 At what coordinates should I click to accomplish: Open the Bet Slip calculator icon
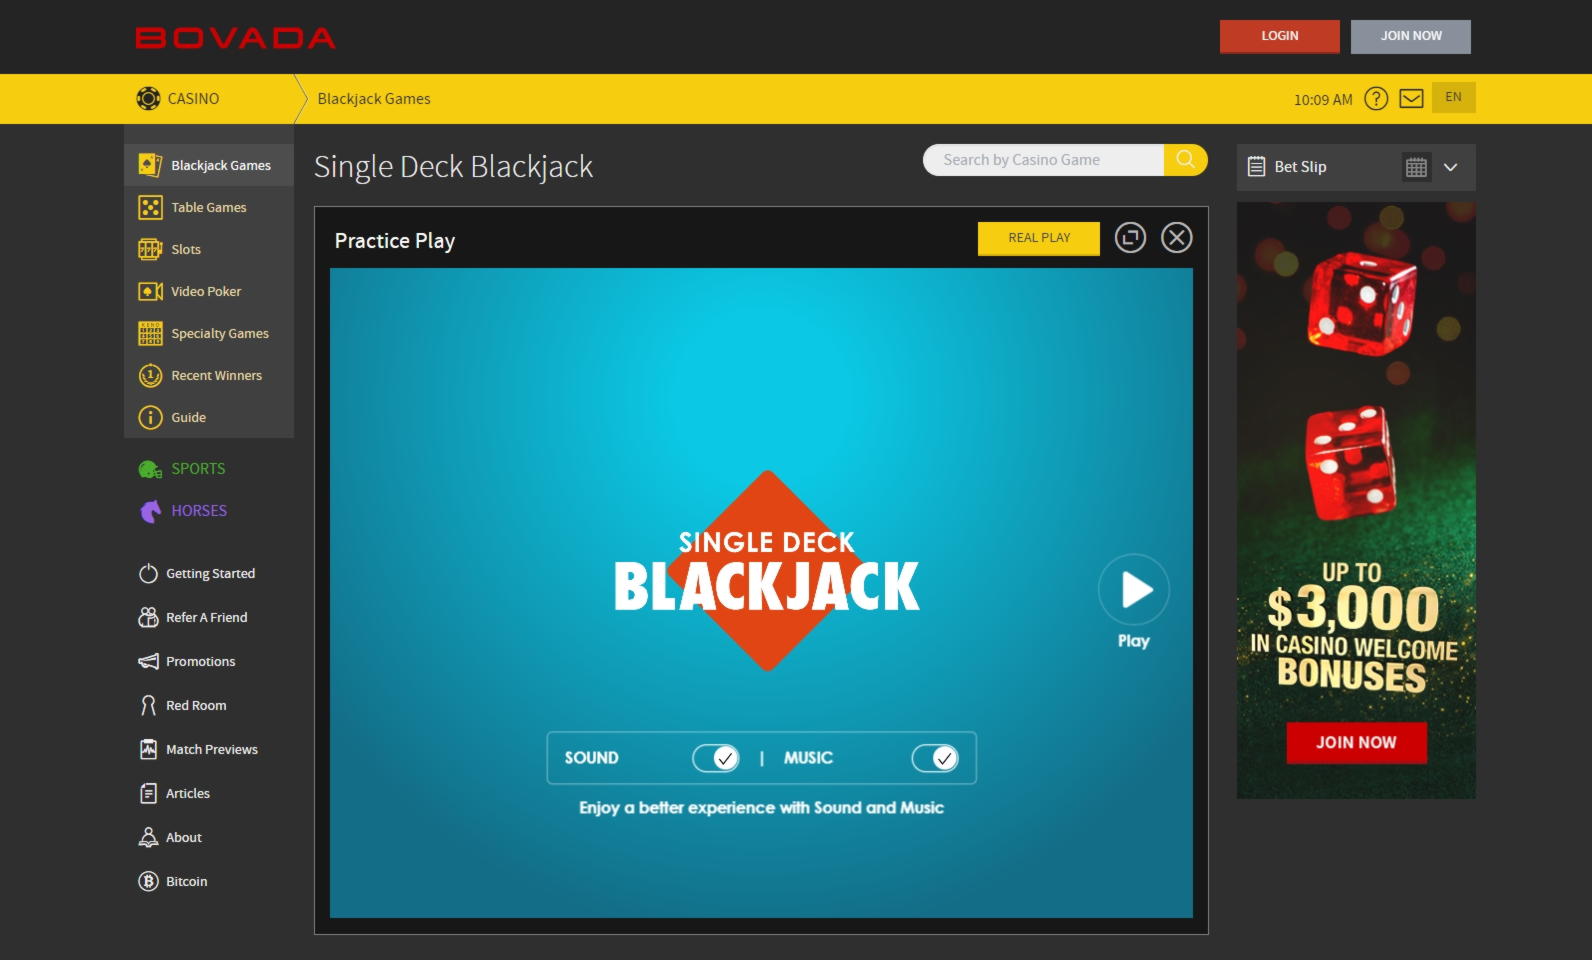(1417, 167)
